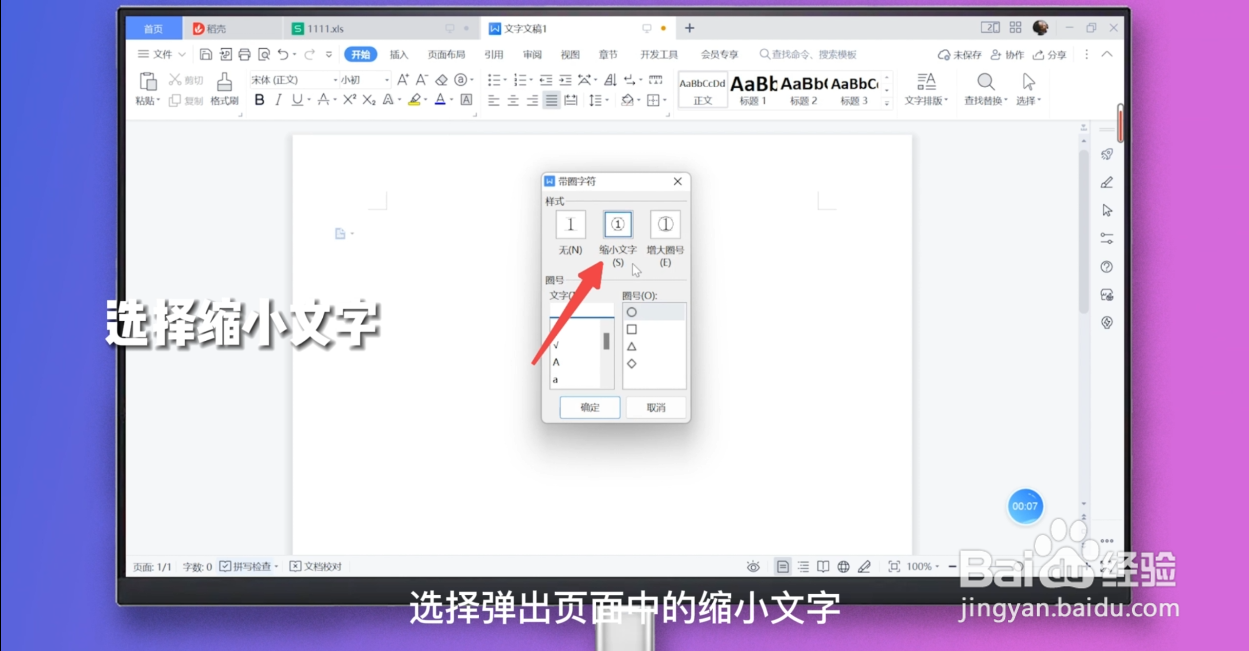Screen dimensions: 1249x651
Task: Click the eye protection mode icon in status bar
Action: (x=753, y=567)
